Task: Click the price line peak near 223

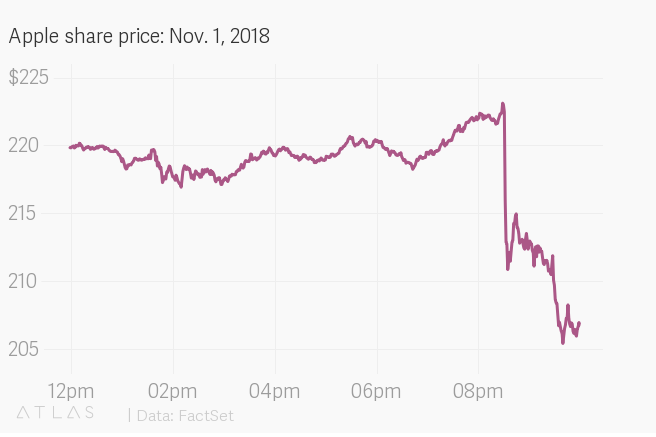Action: (x=502, y=104)
